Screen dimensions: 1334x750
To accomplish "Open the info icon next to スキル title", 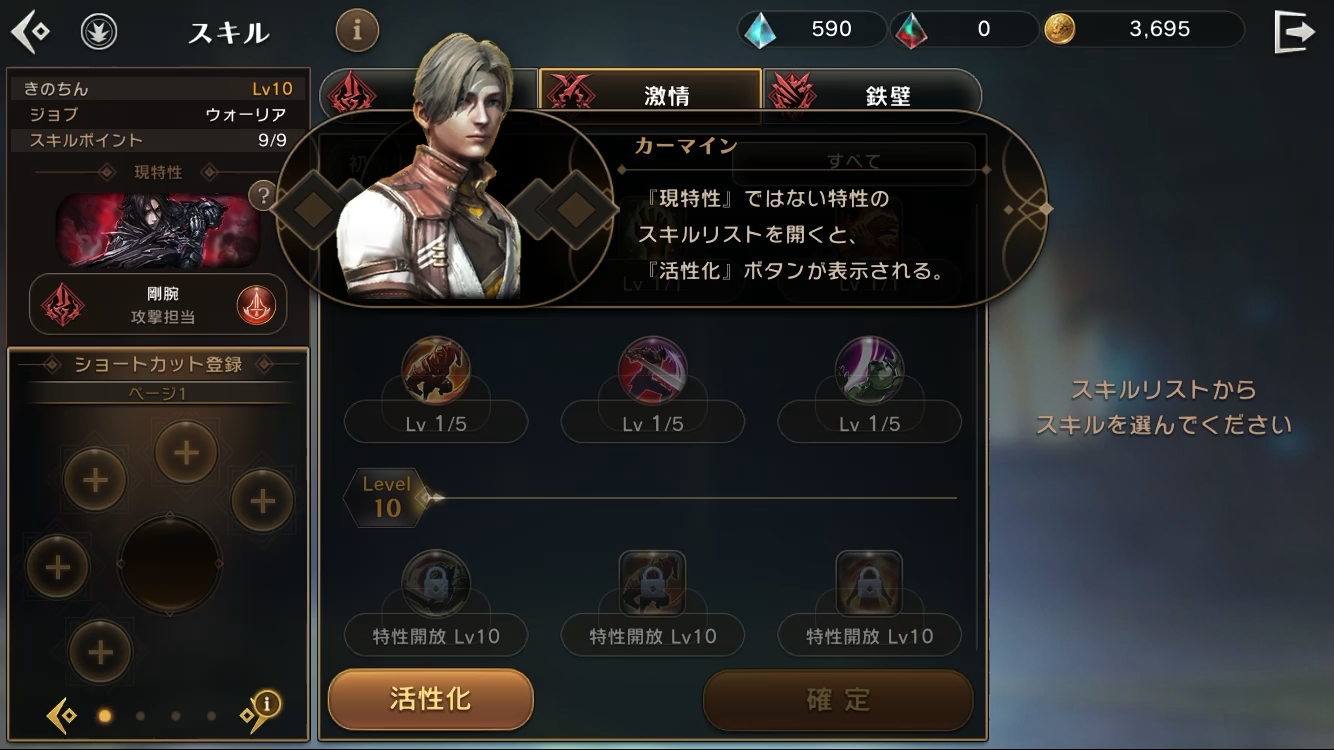I will (357, 31).
